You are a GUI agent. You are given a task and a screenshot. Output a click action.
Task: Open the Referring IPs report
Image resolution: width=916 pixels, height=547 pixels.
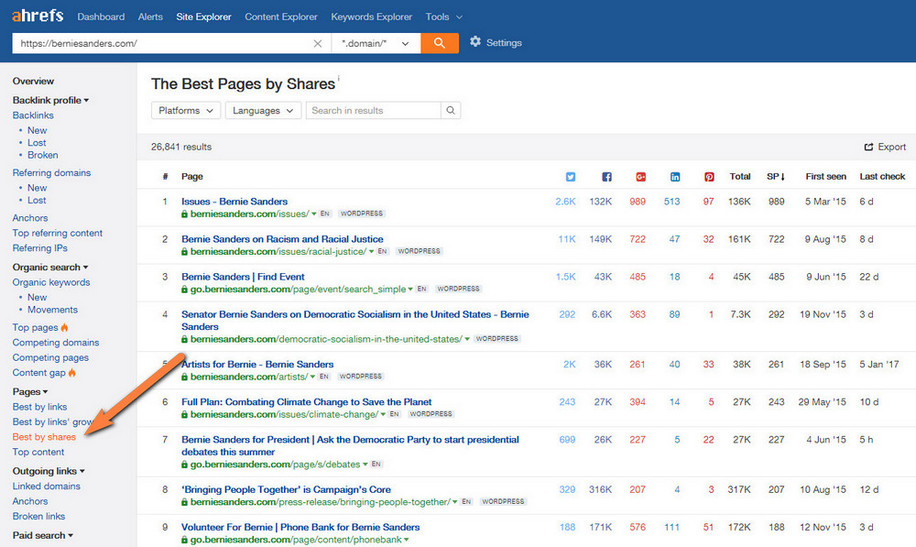40,248
